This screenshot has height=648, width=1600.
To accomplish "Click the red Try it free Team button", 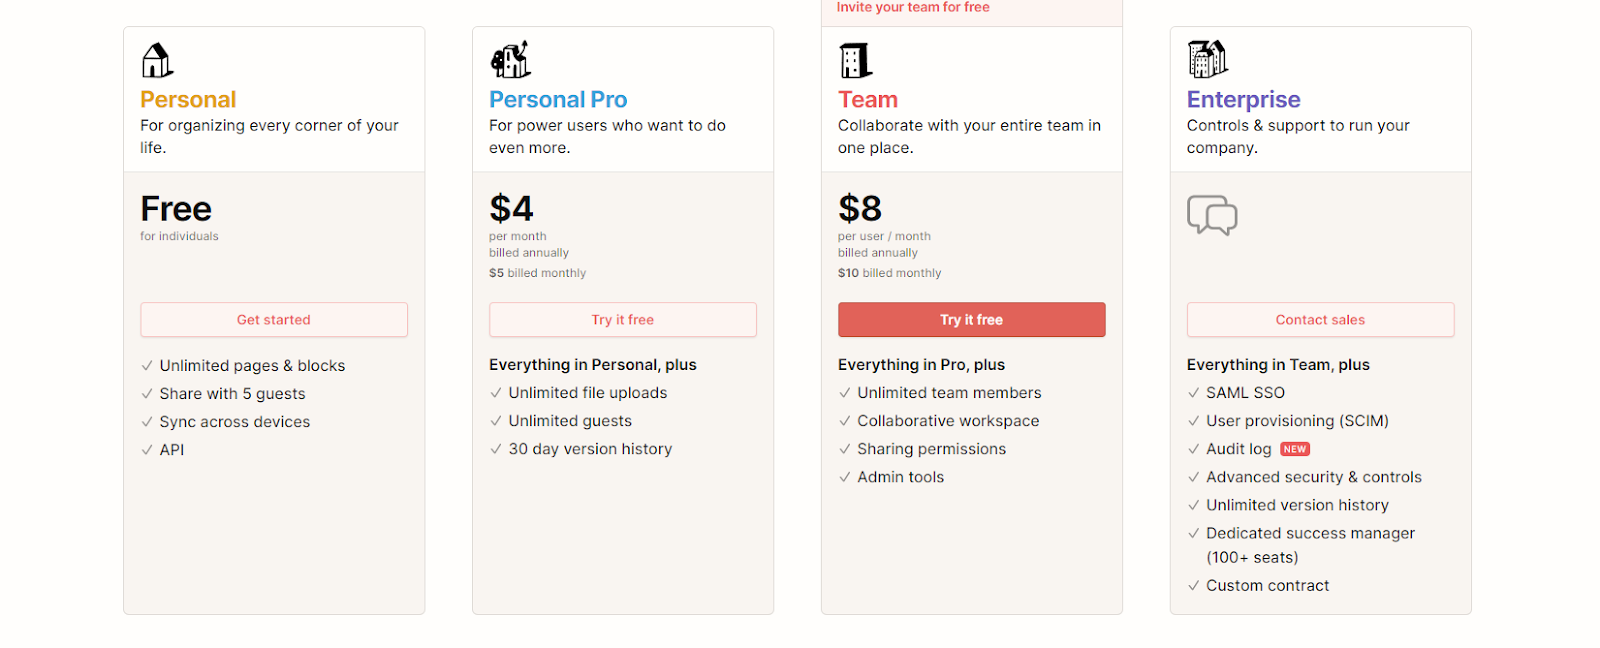I will (972, 320).
